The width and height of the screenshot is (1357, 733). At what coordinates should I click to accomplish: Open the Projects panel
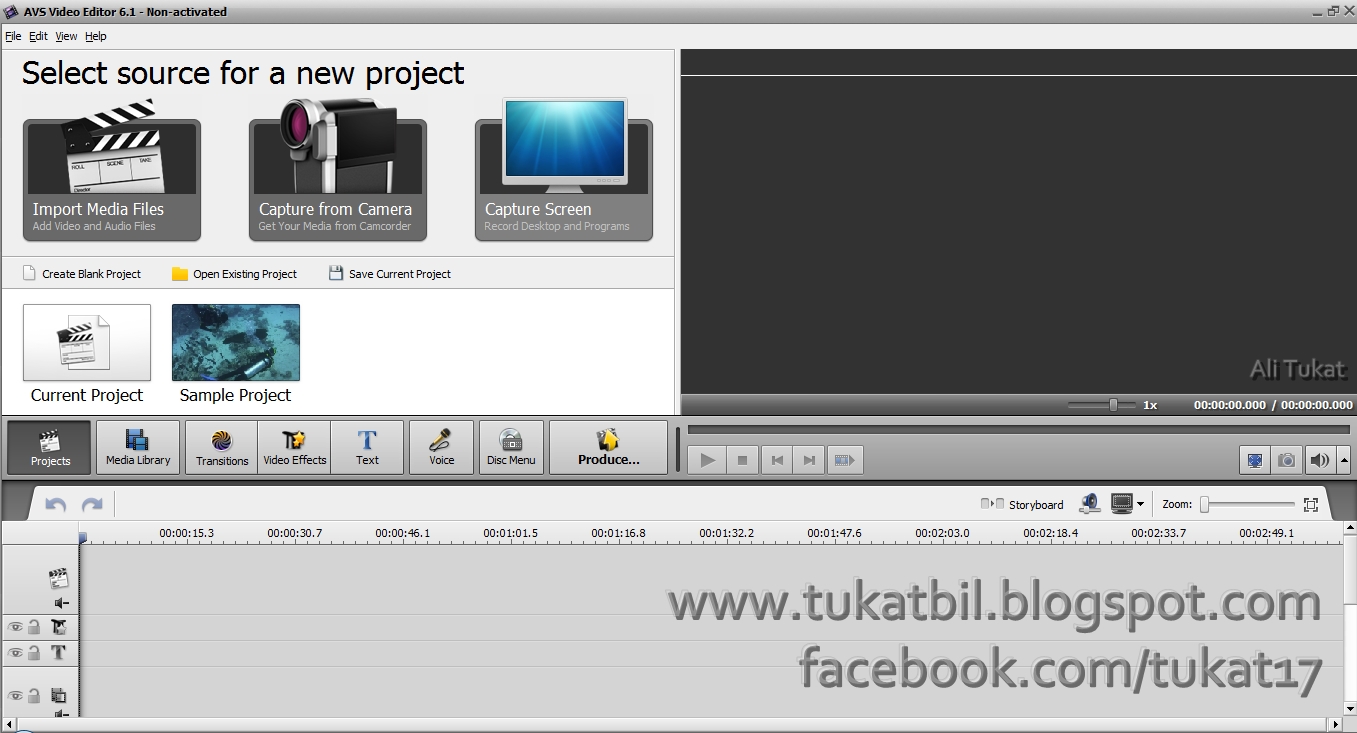(49, 447)
